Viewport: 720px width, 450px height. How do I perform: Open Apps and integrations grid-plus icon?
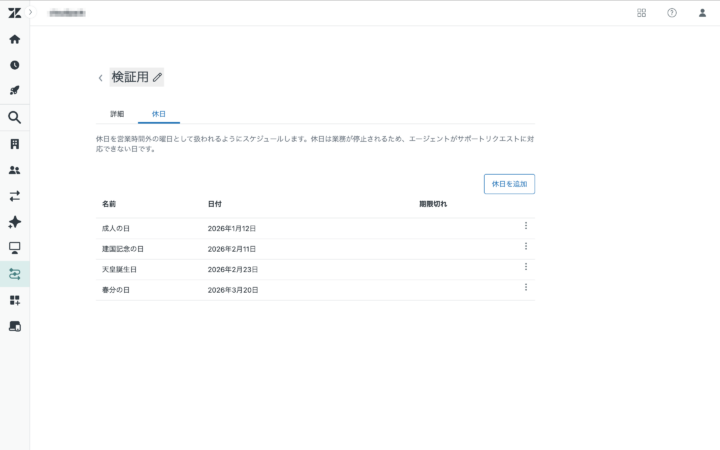(14, 300)
